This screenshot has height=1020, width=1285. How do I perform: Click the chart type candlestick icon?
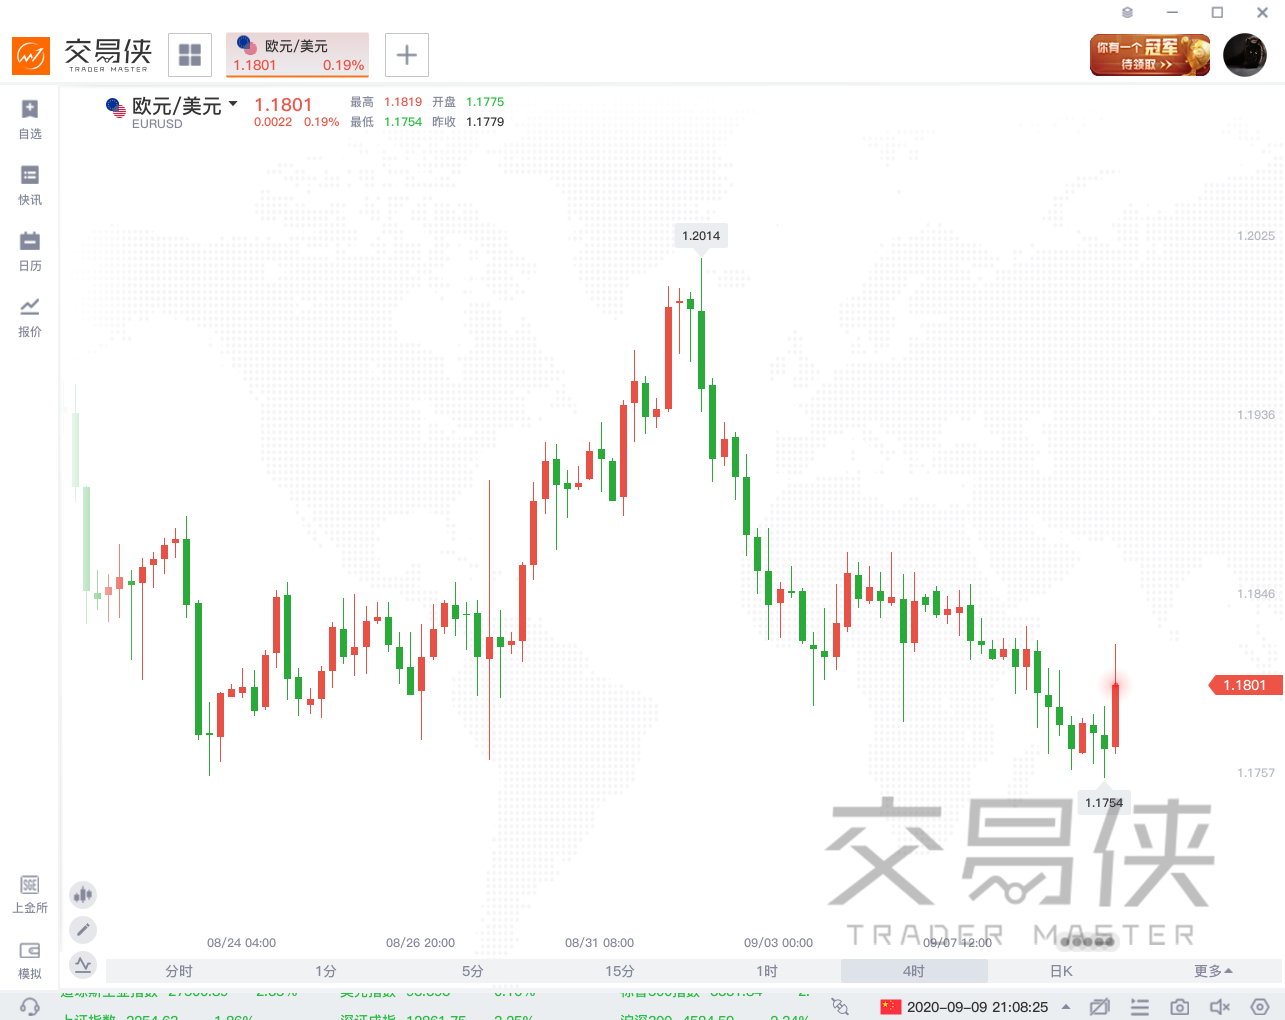(83, 894)
